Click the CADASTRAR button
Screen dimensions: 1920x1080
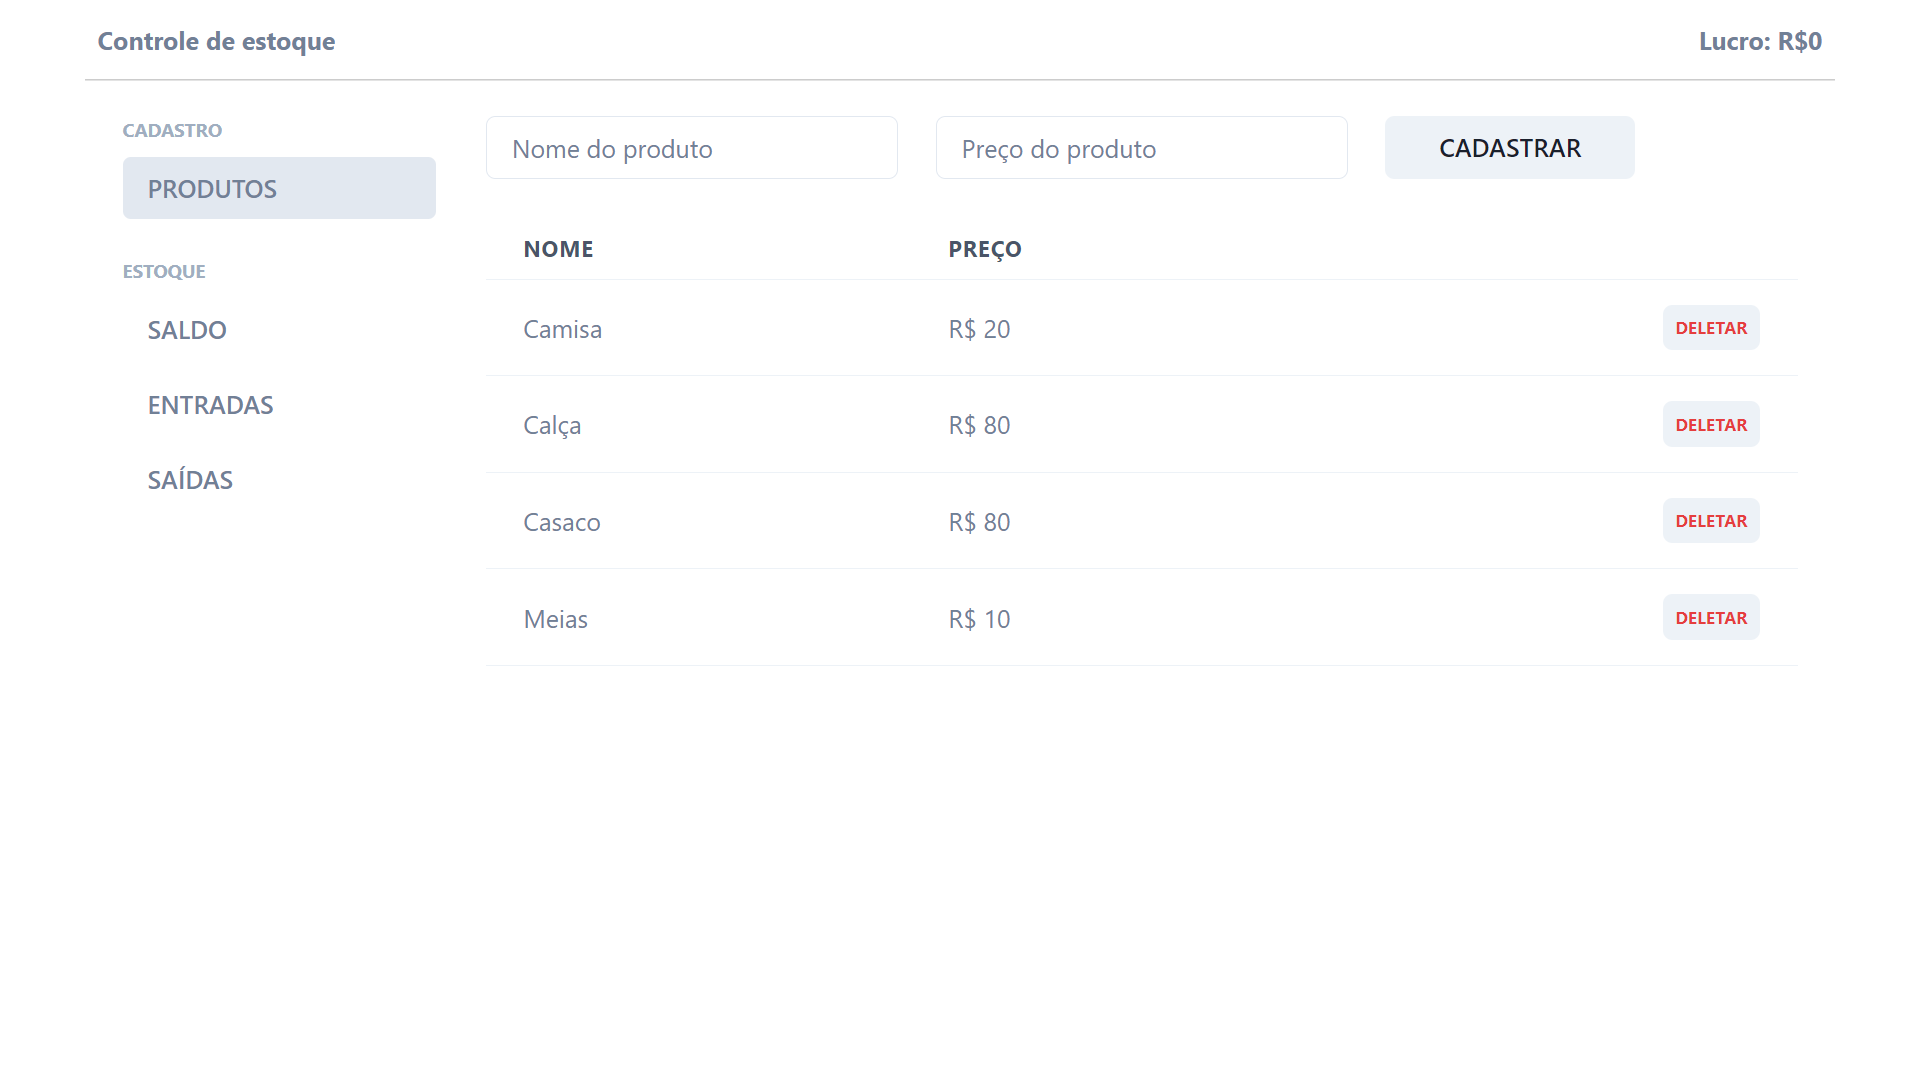click(1509, 147)
